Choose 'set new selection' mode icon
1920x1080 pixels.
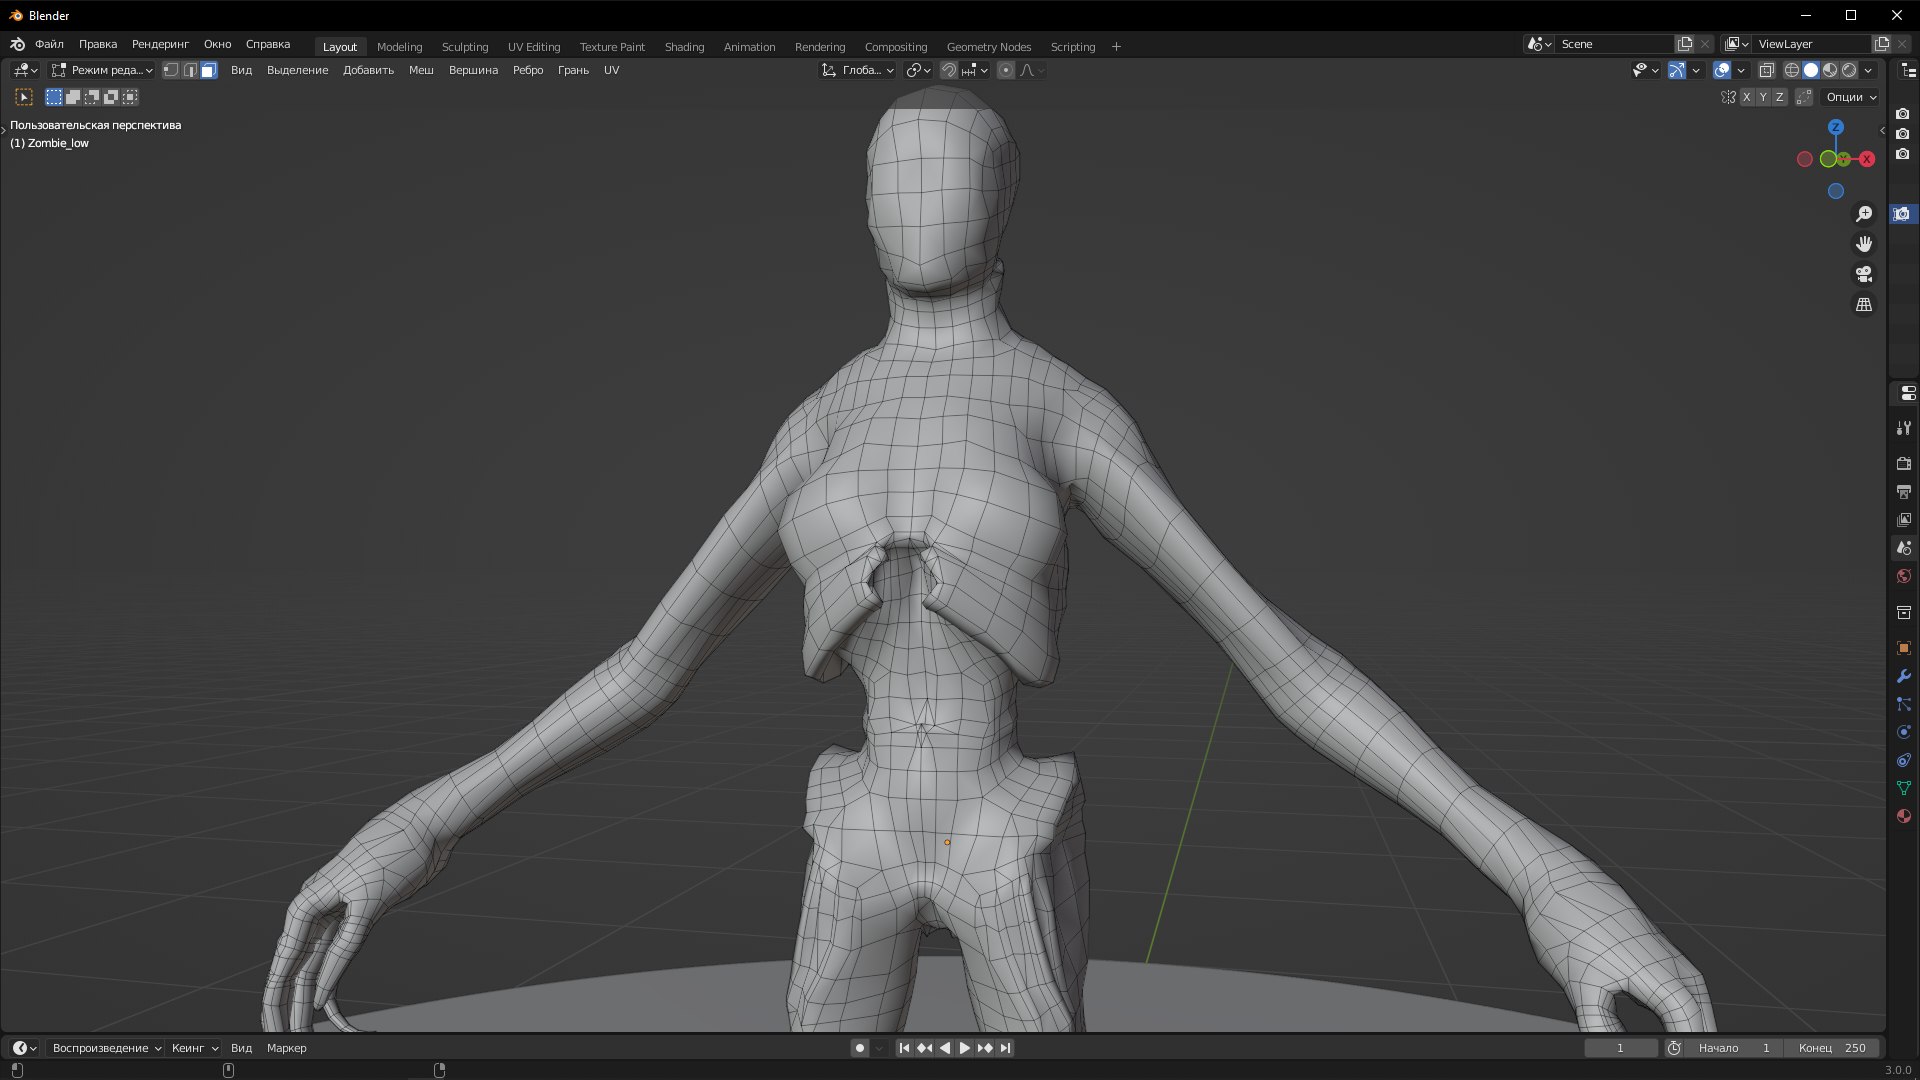tap(54, 97)
